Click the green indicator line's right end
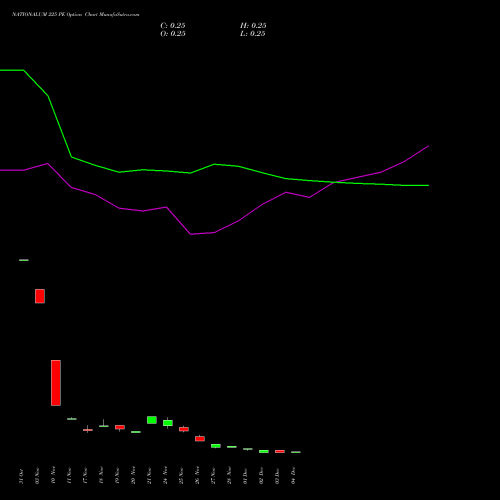 (428, 185)
